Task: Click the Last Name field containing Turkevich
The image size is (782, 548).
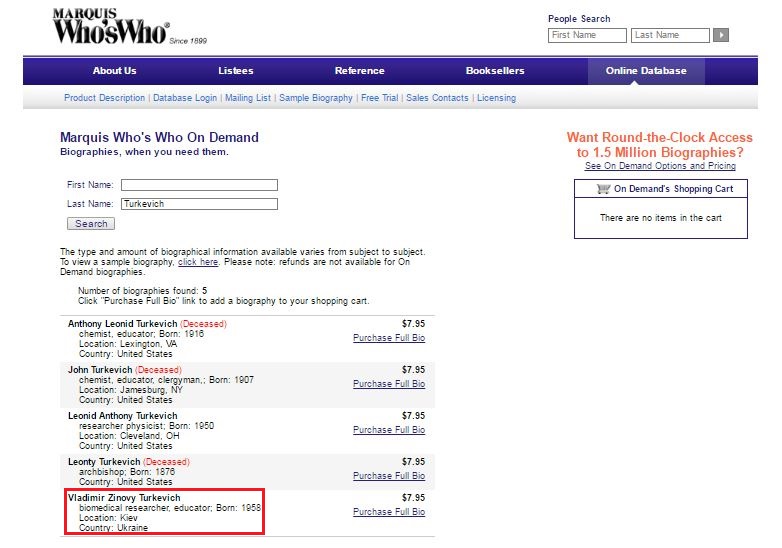Action: tap(199, 204)
